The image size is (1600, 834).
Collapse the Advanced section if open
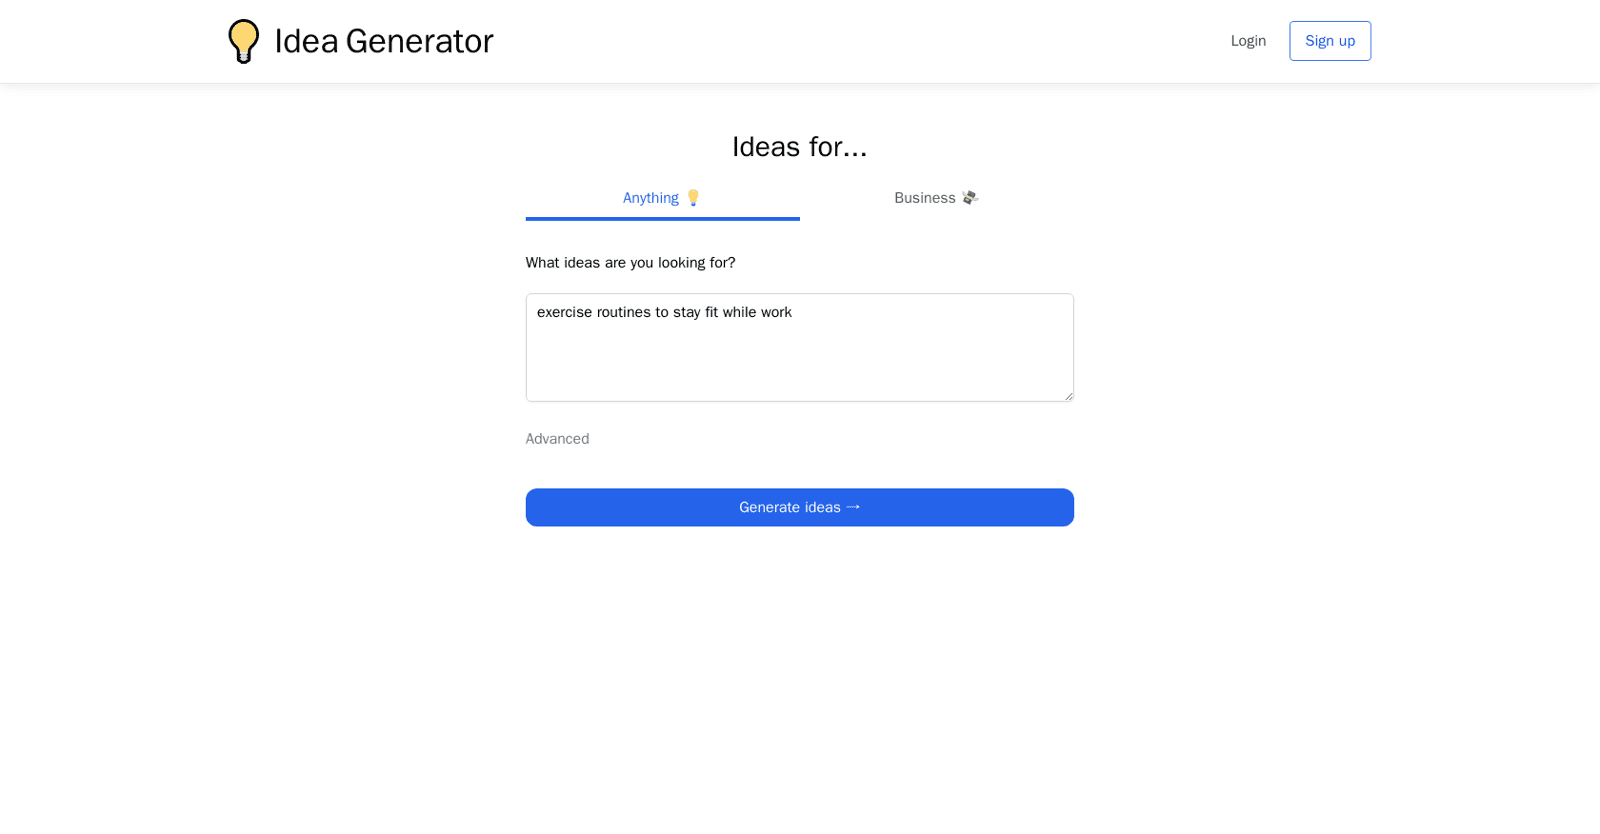click(x=557, y=438)
